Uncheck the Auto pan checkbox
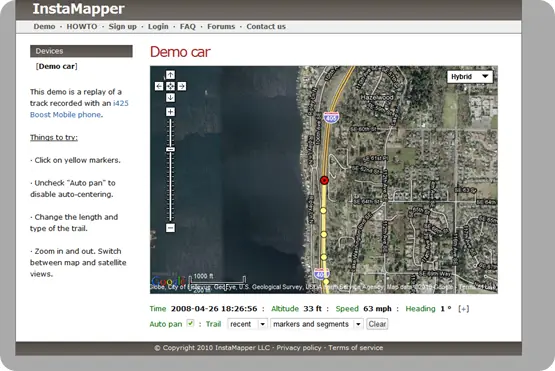The image size is (555, 371). tap(190, 323)
